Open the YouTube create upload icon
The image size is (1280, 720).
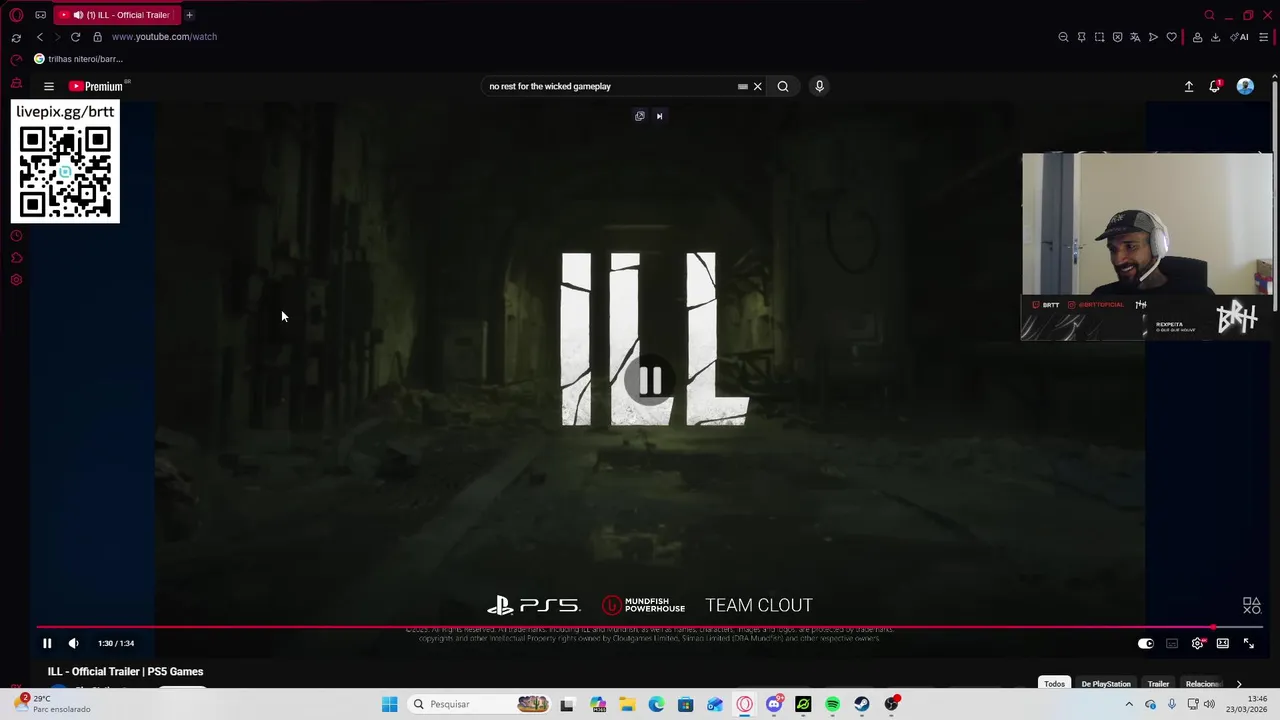tap(1189, 86)
